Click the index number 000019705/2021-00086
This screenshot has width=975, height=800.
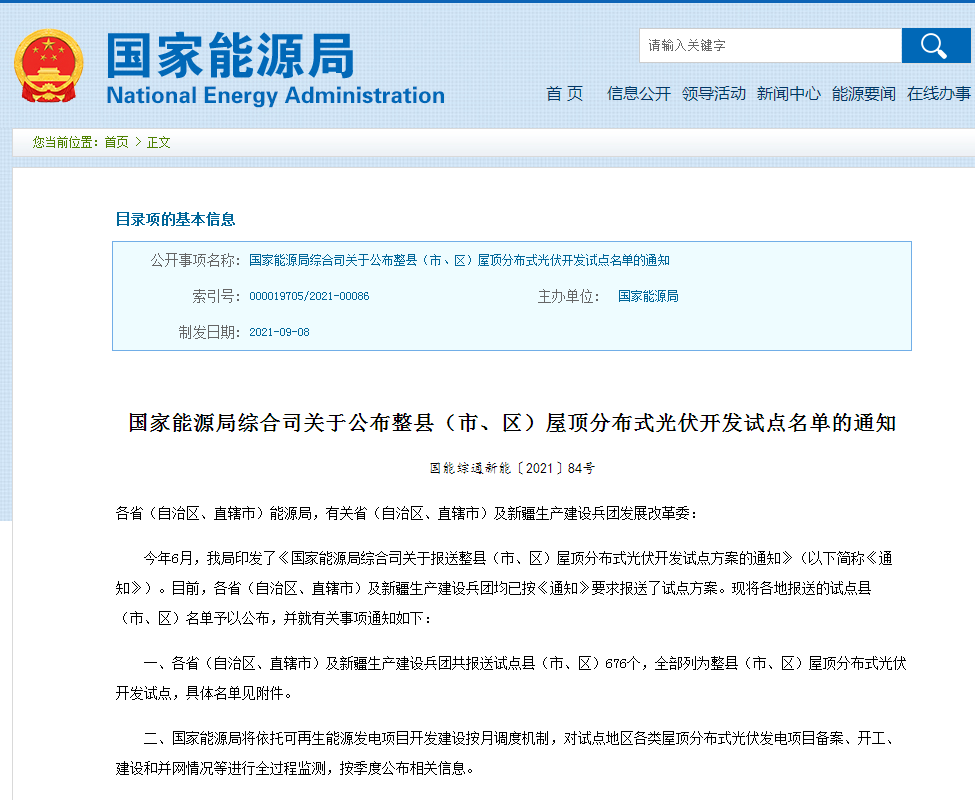(309, 296)
